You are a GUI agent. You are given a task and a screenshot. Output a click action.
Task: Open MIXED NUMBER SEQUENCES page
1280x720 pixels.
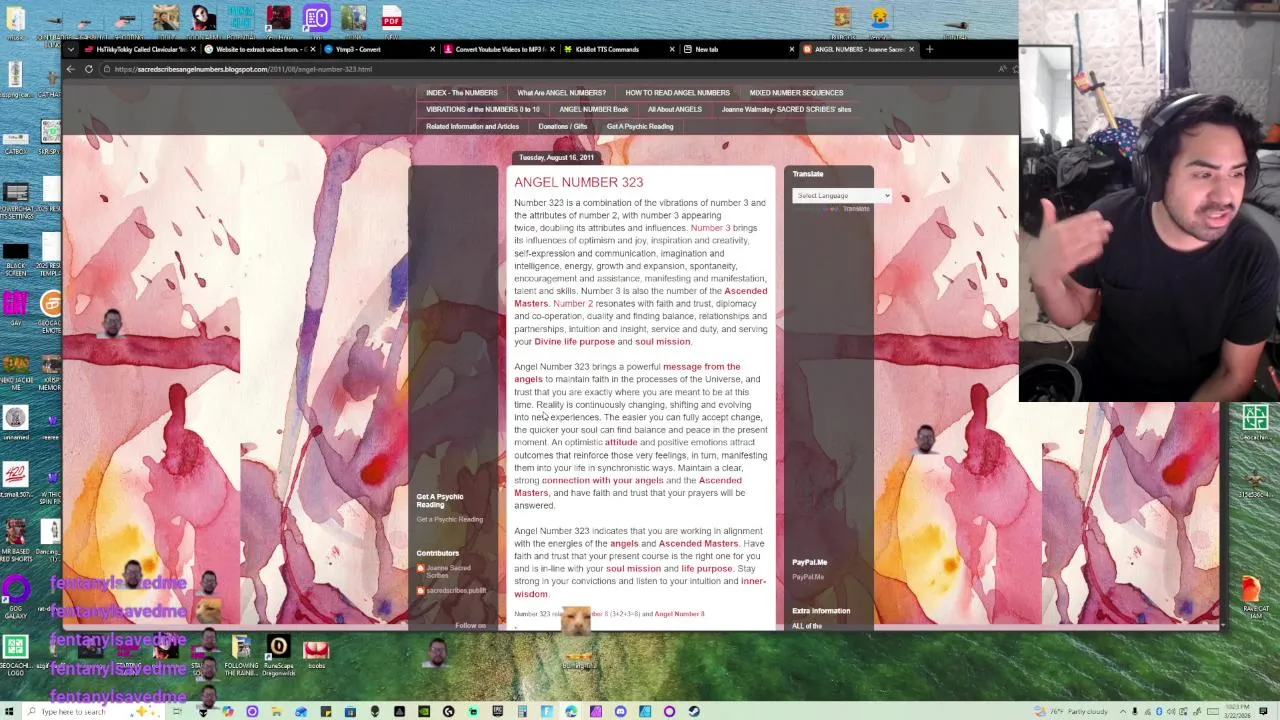(x=796, y=92)
